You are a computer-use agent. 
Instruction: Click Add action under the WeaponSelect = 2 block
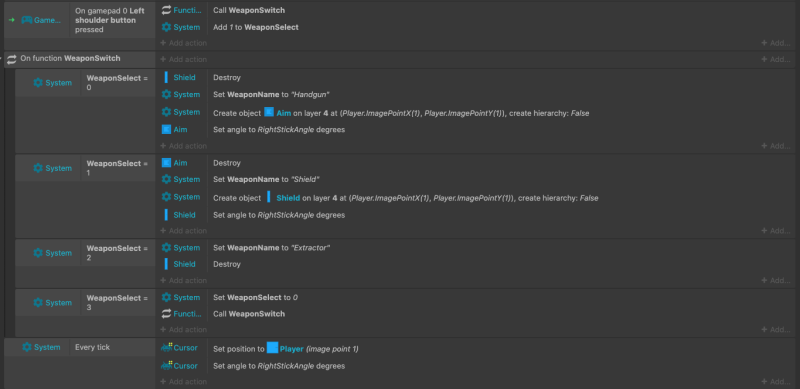183,280
